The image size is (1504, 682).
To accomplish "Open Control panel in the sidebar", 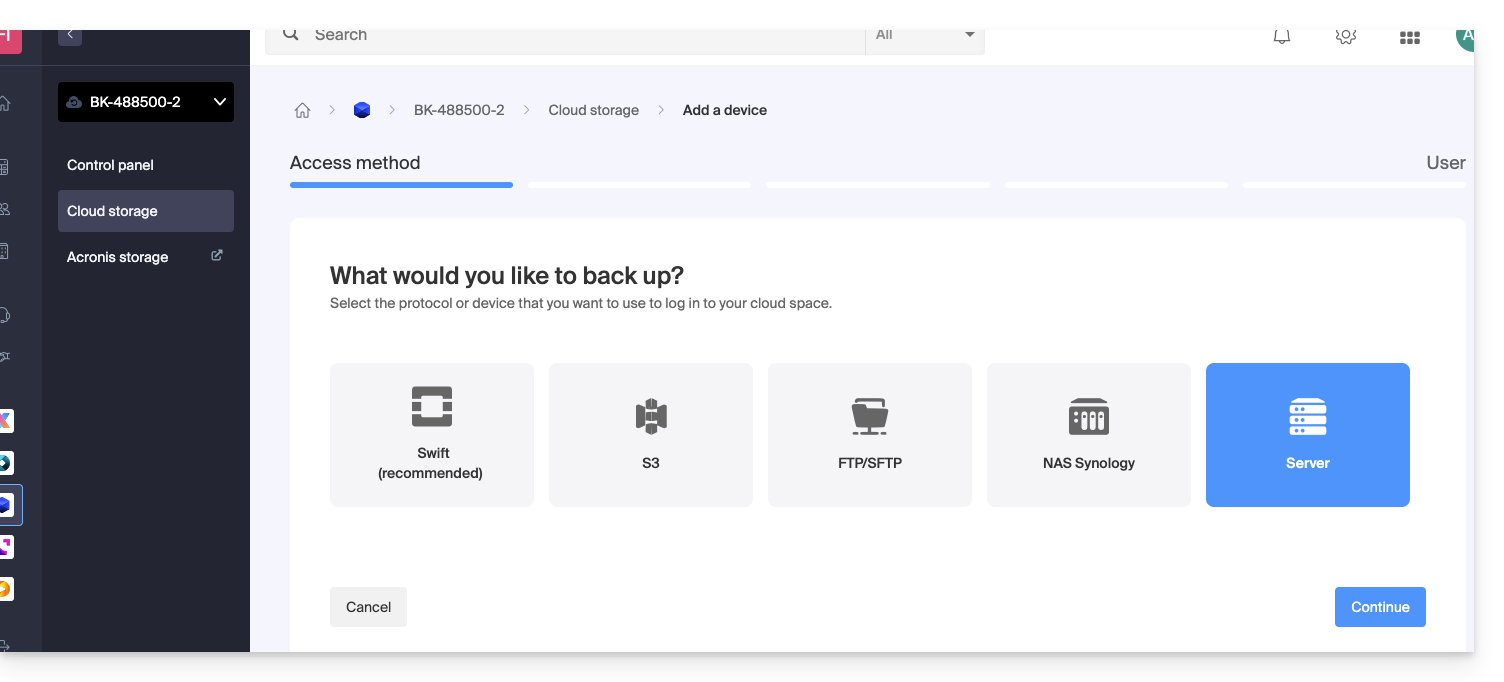I will point(110,165).
